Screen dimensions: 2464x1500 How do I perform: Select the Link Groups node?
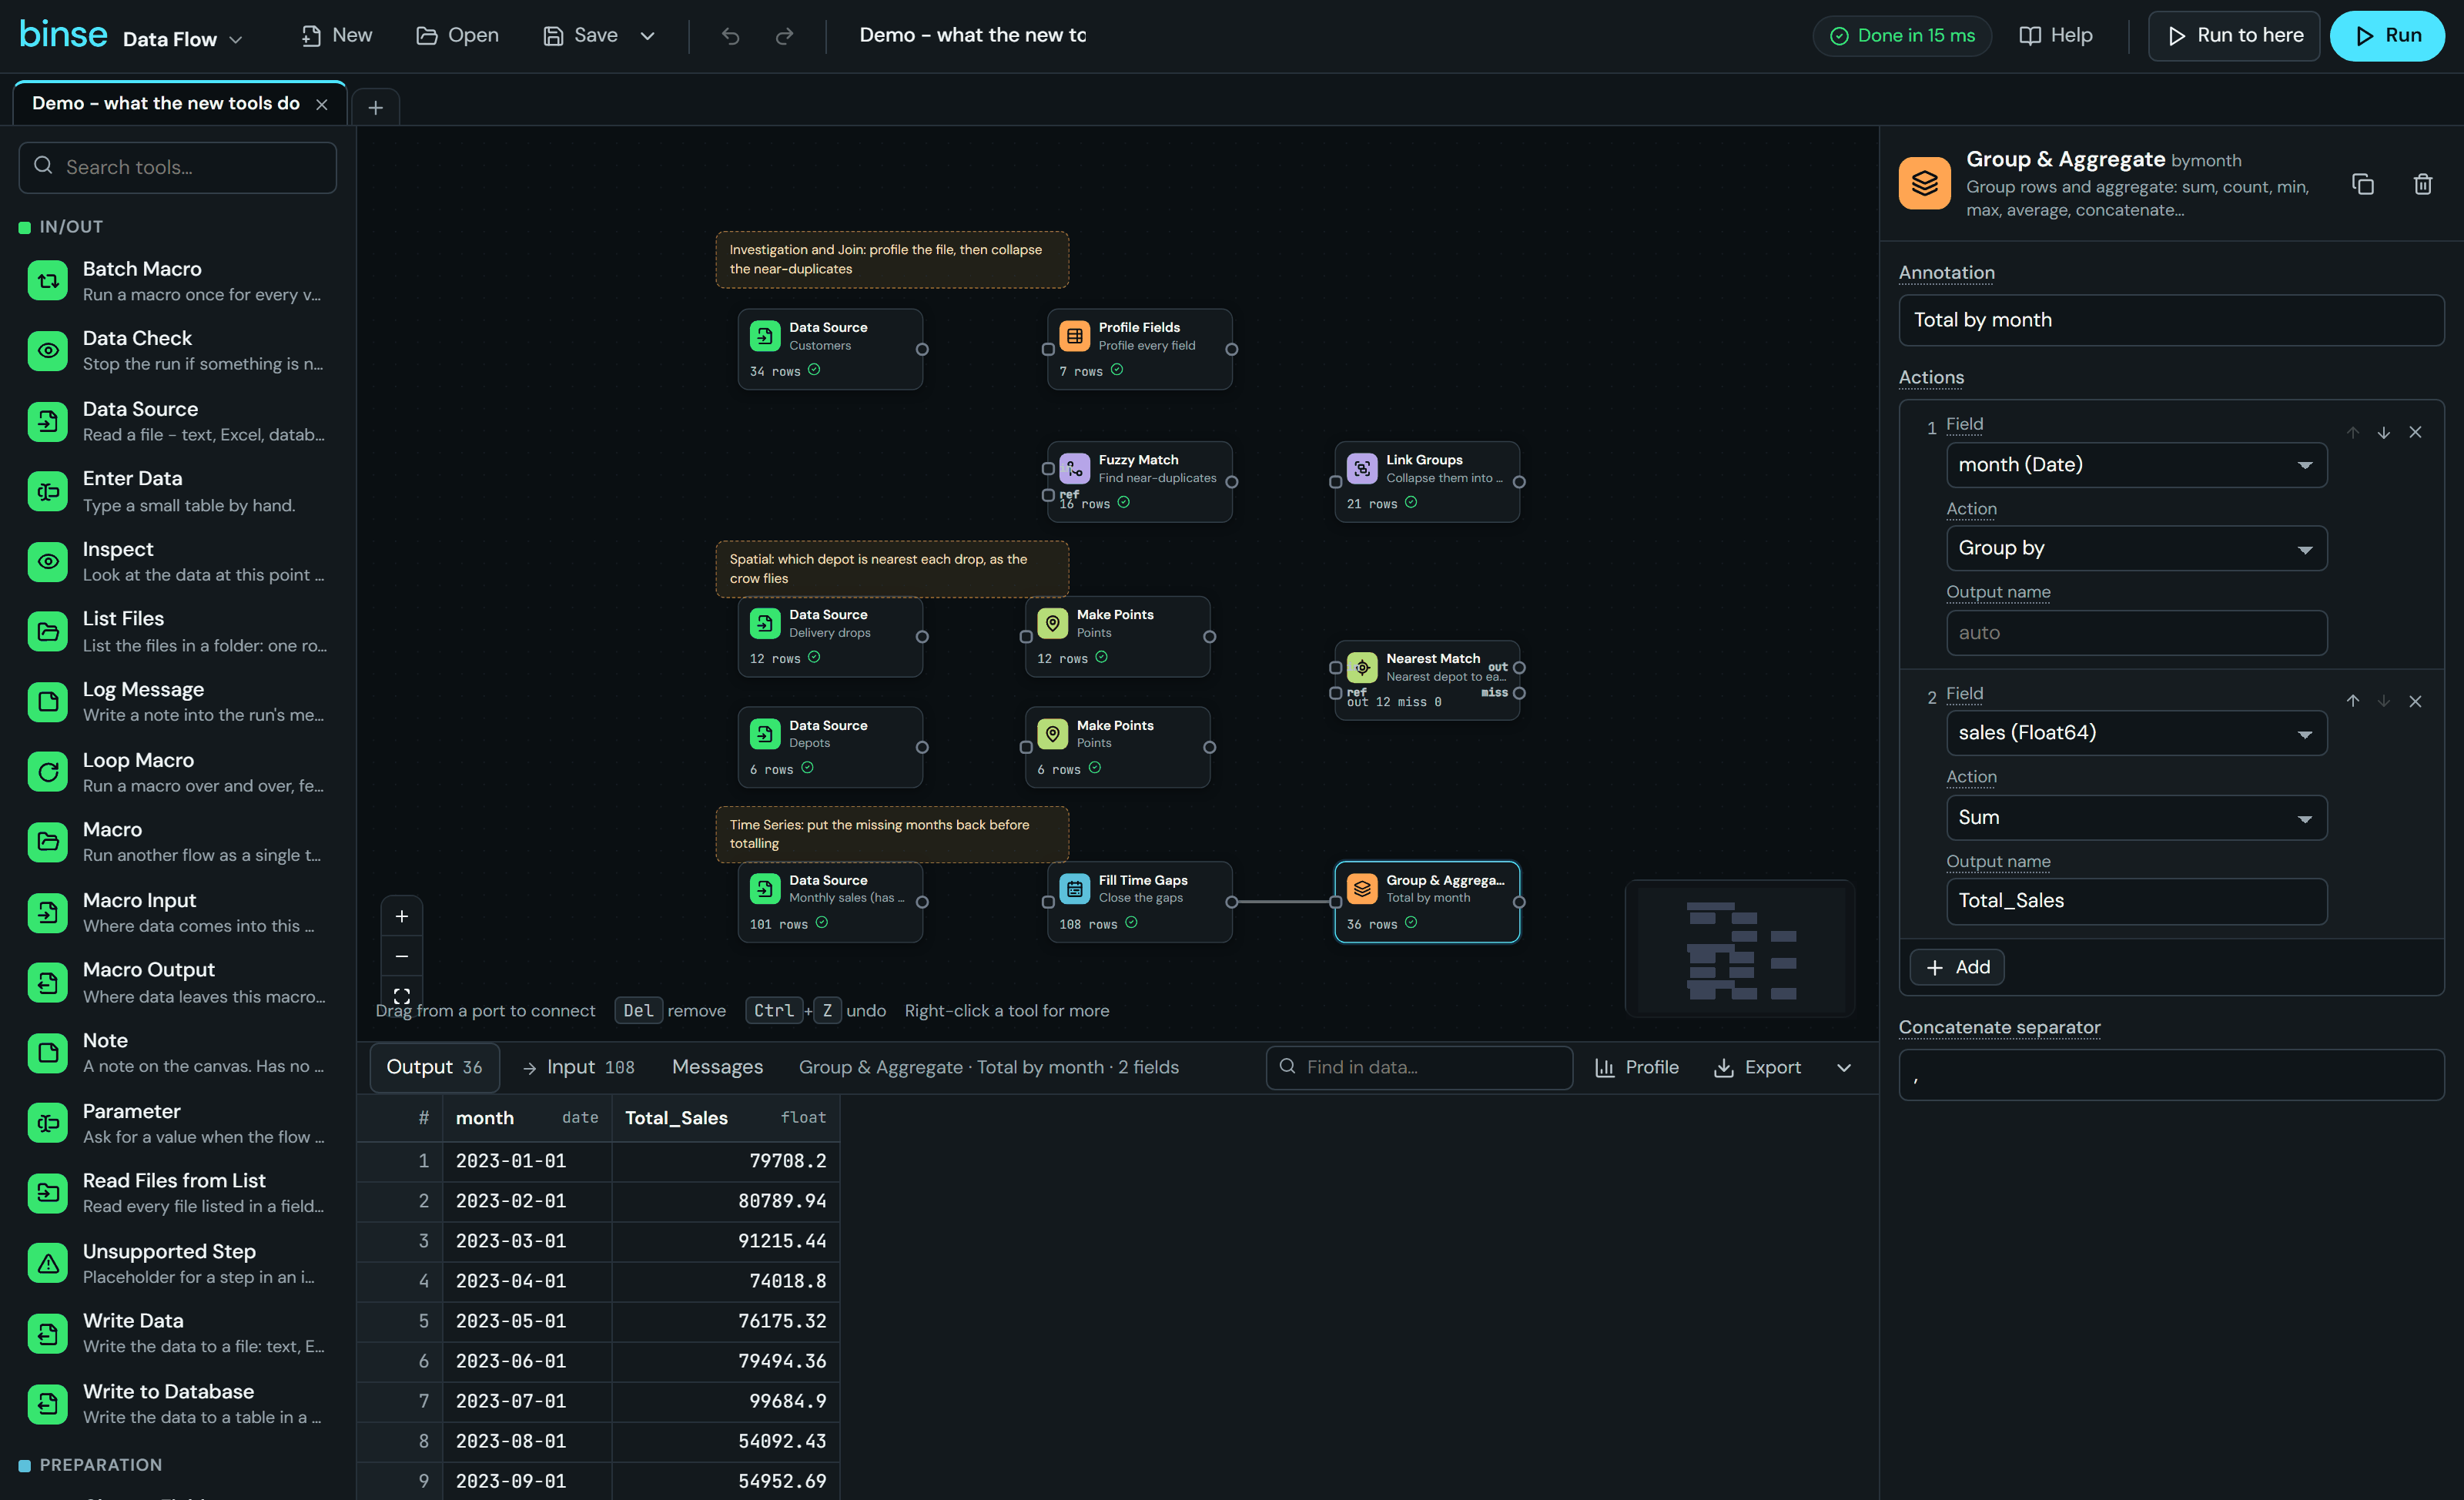[1427, 482]
